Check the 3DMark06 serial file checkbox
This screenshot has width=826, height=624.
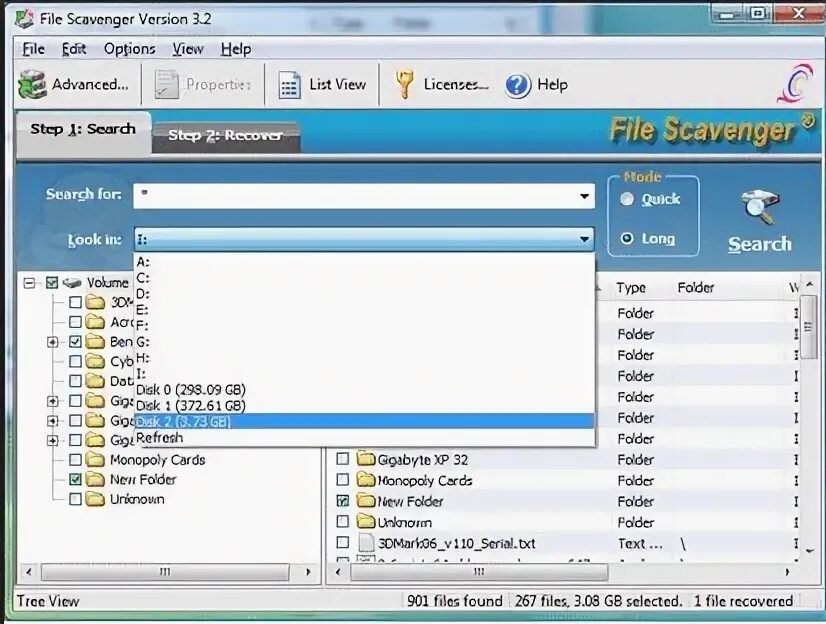pos(342,542)
